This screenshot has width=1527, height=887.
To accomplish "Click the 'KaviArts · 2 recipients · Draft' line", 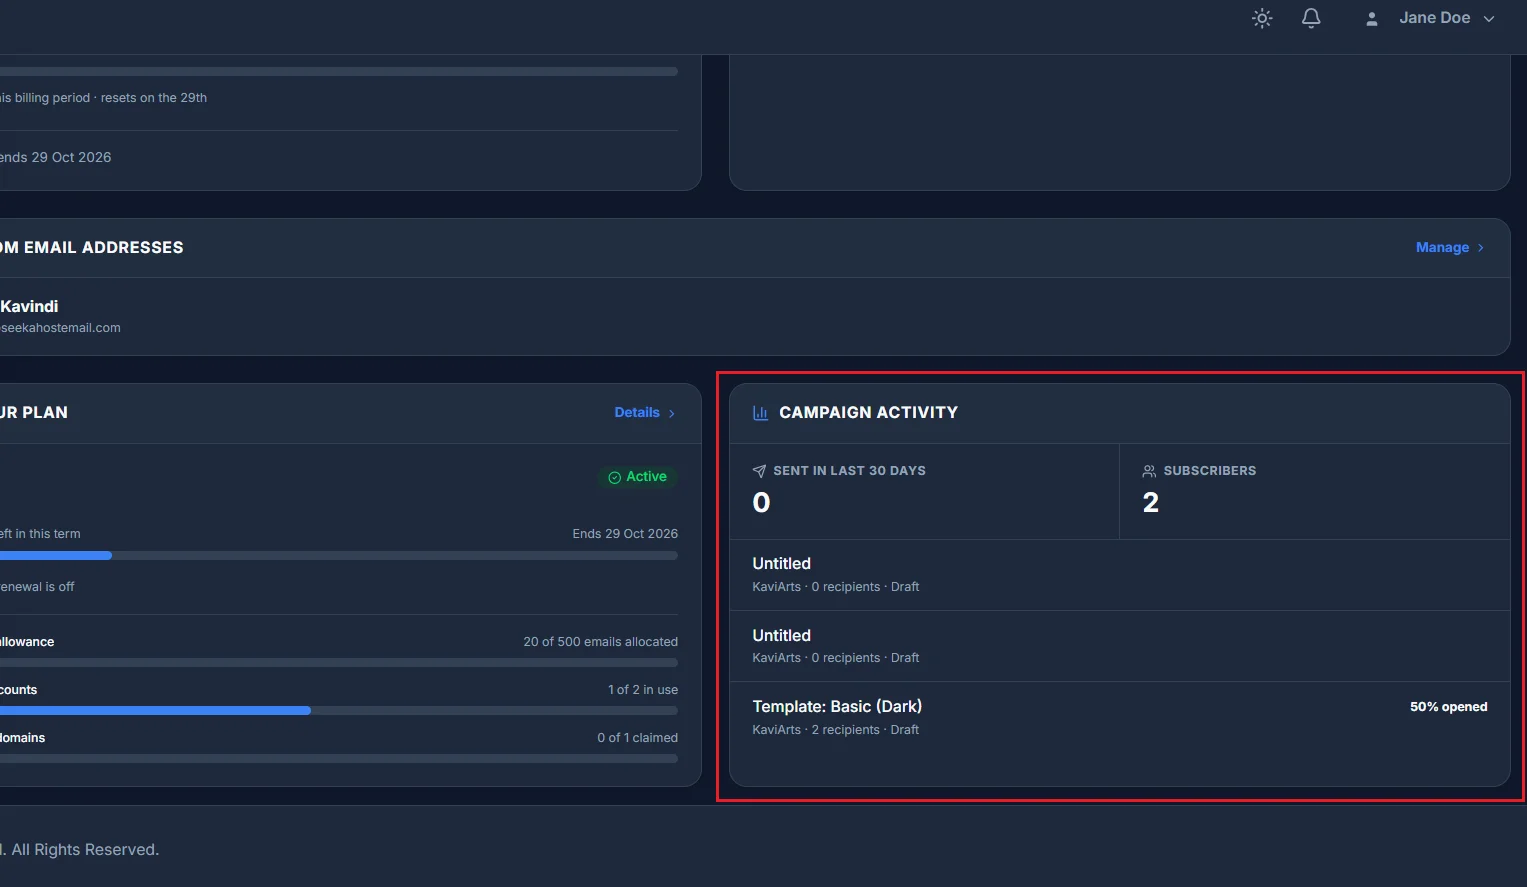I will pos(835,730).
